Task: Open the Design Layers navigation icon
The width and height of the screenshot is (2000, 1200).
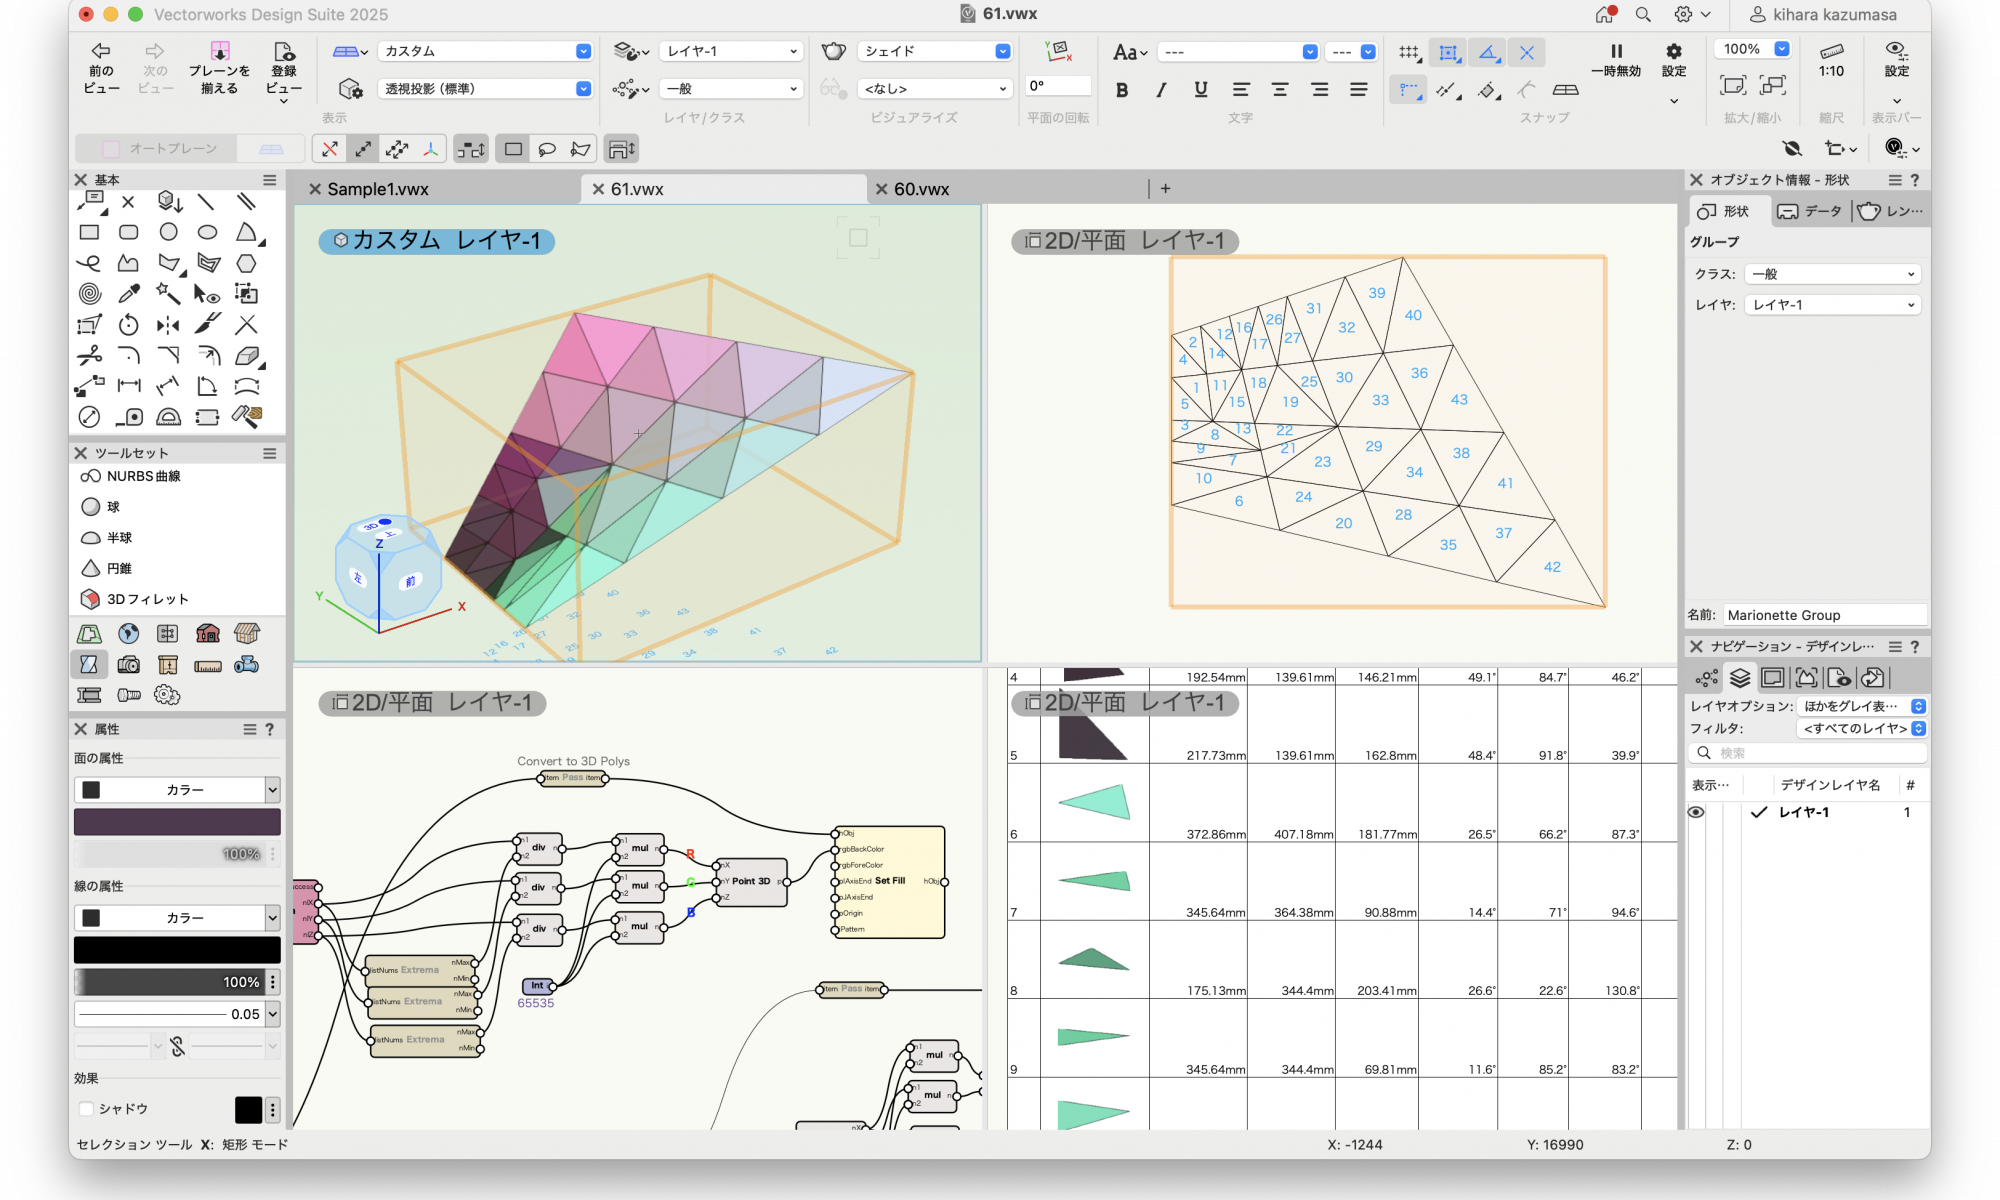Action: tap(1740, 678)
